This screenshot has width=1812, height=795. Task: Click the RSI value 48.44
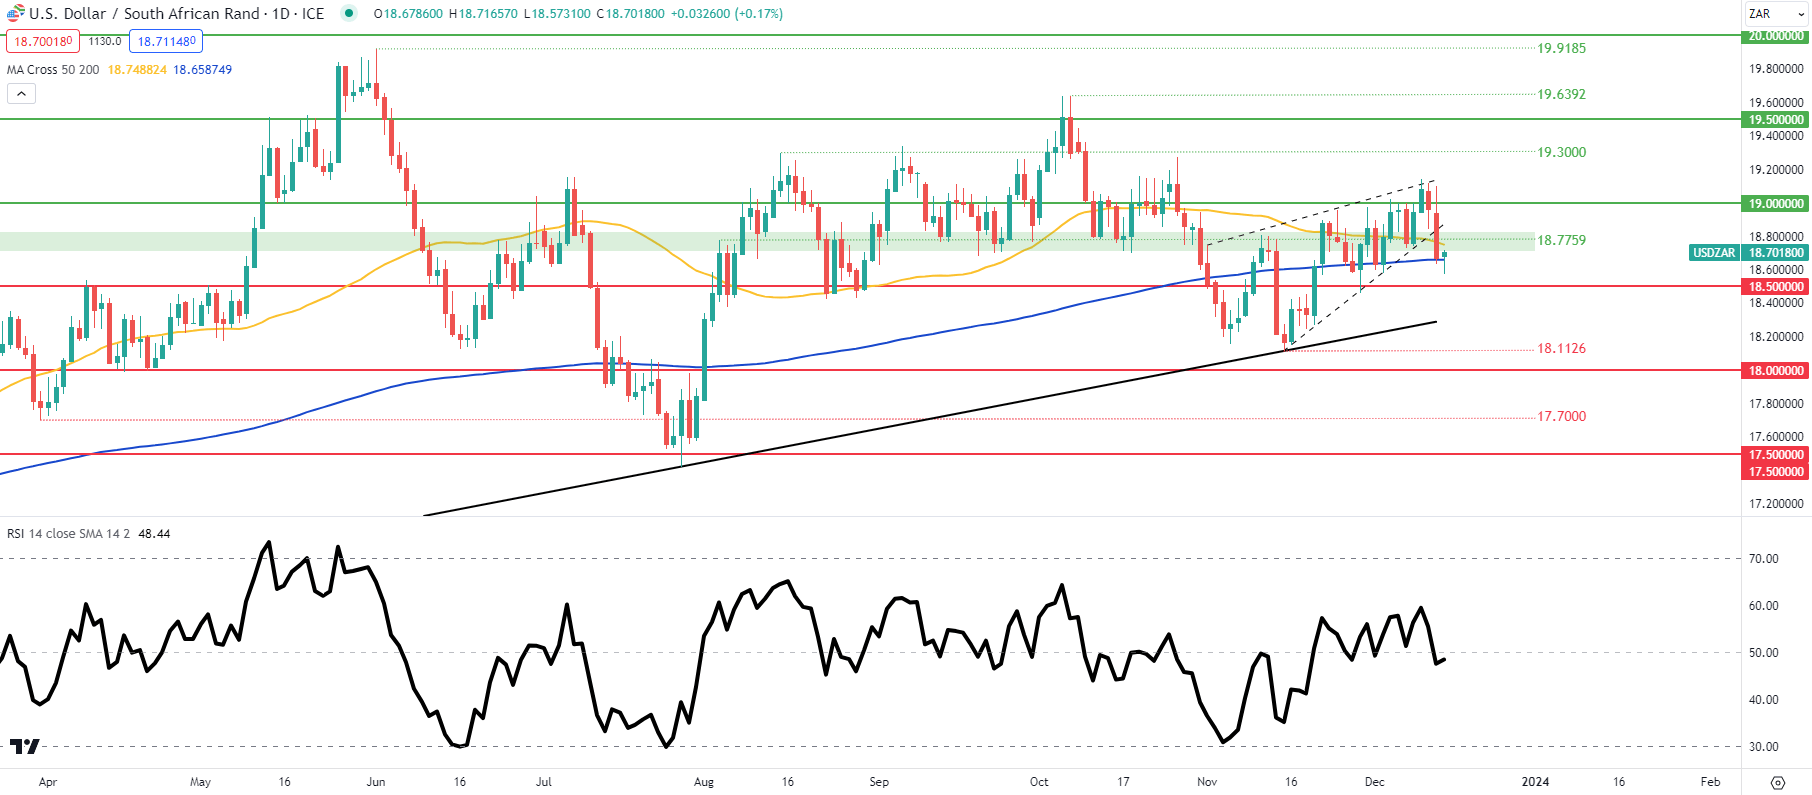[x=154, y=534]
